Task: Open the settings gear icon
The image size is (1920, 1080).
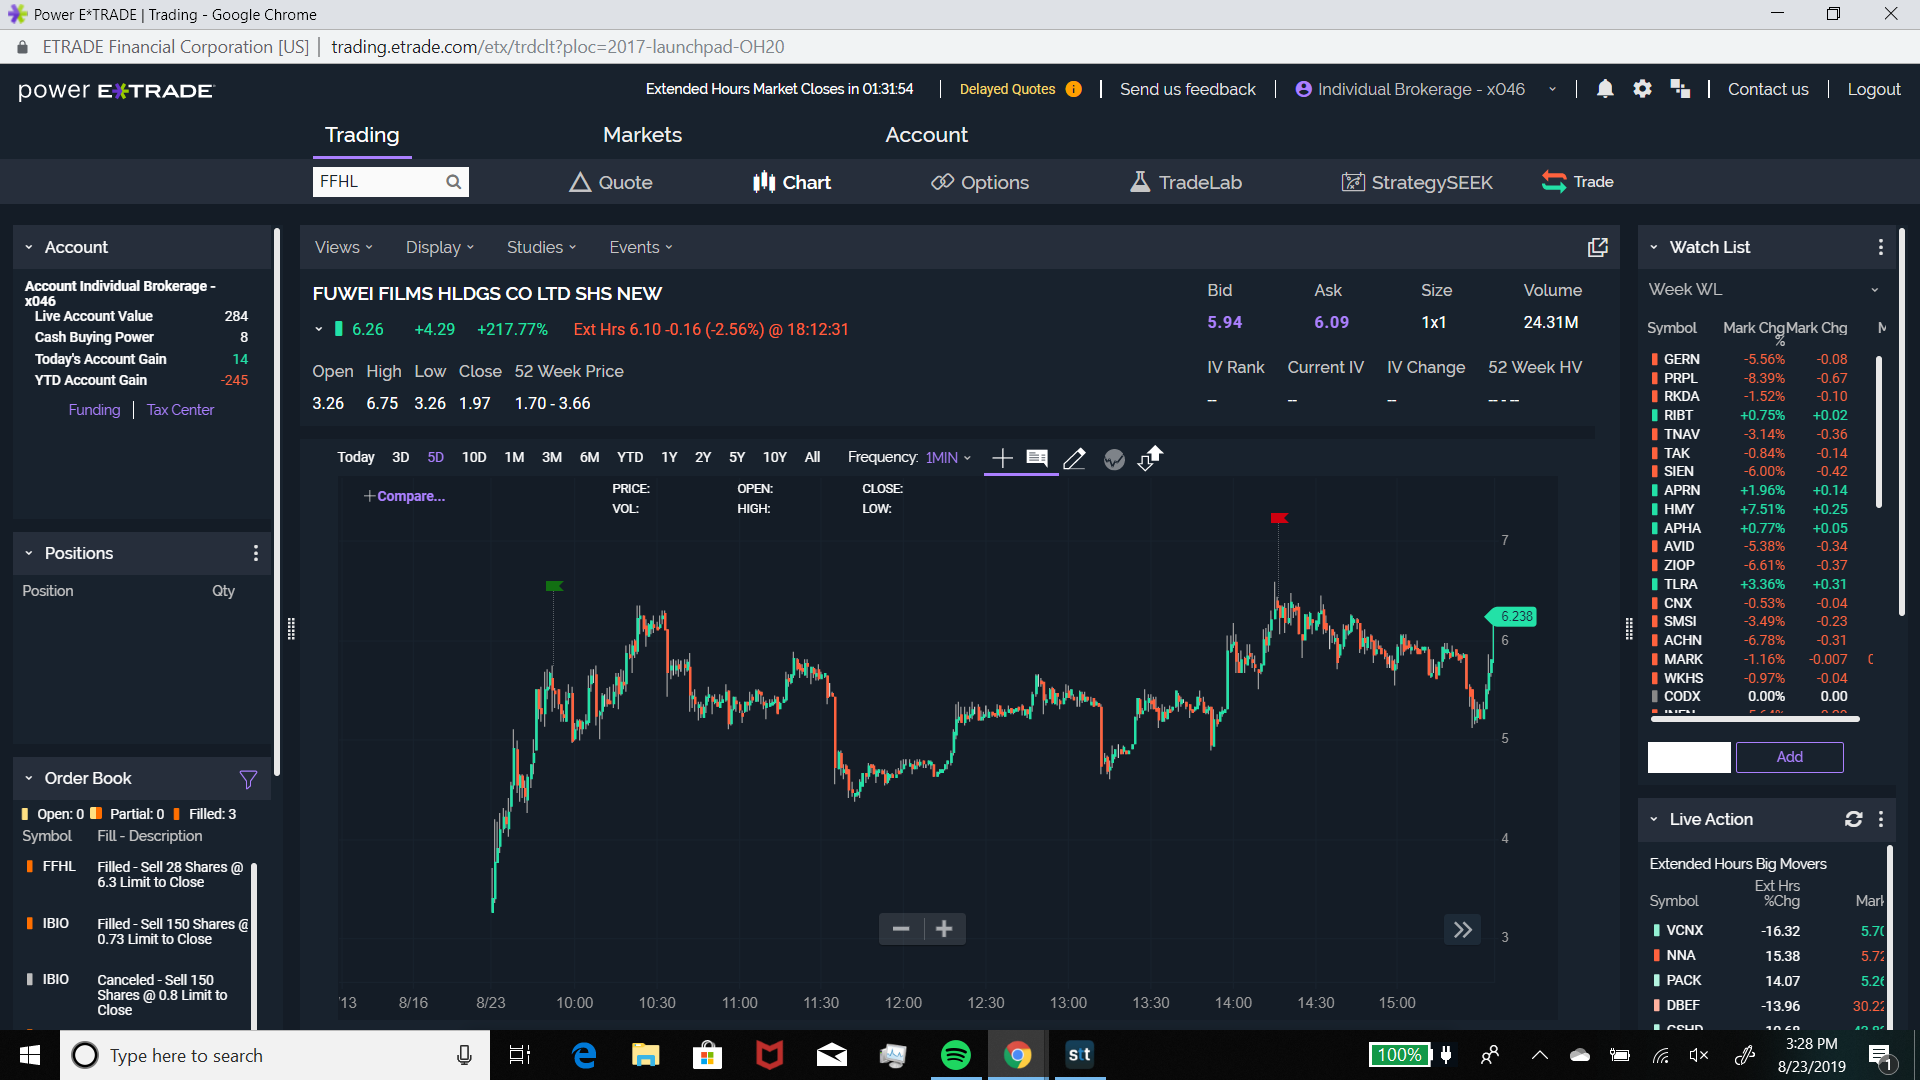Action: [x=1642, y=89]
